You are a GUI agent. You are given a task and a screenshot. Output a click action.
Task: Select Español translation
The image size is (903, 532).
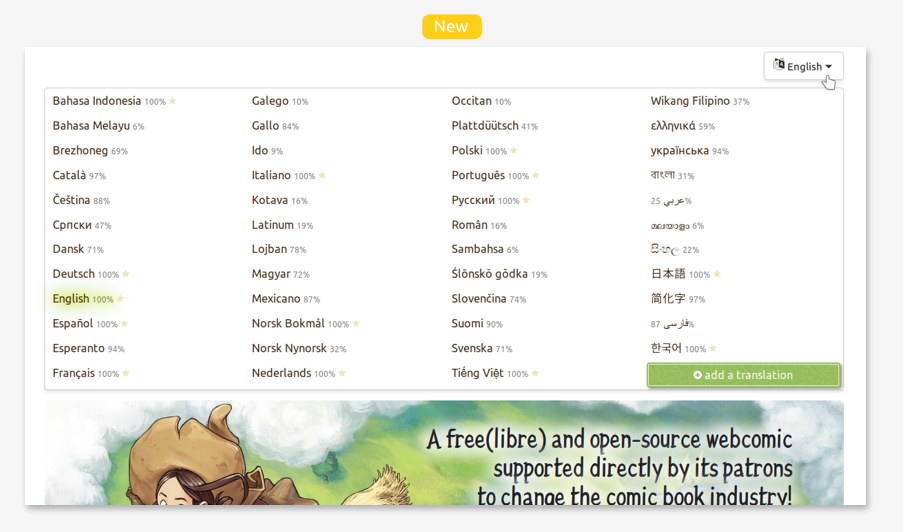pos(73,324)
